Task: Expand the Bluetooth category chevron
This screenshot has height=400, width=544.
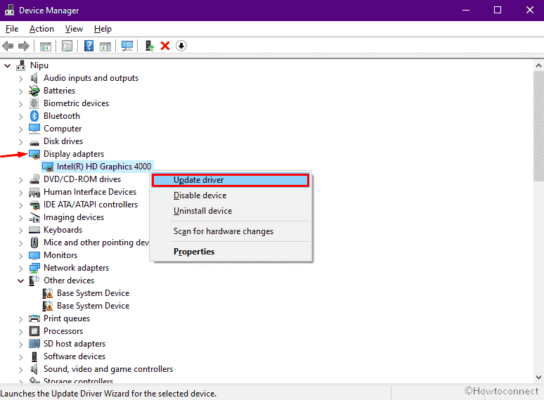Action: click(20, 117)
